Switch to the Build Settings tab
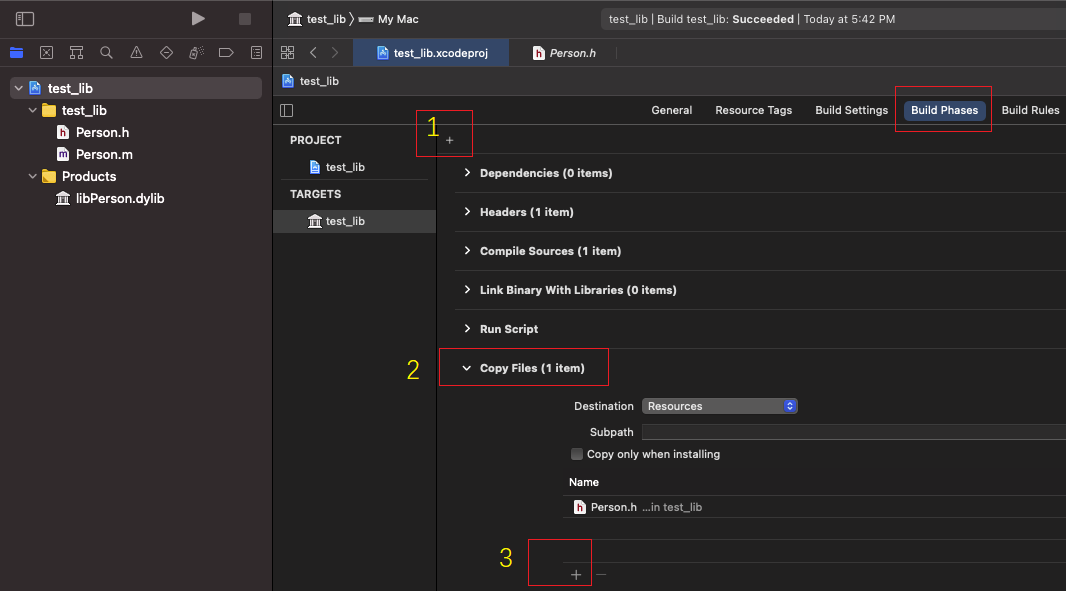This screenshot has height=591, width=1066. [x=851, y=110]
